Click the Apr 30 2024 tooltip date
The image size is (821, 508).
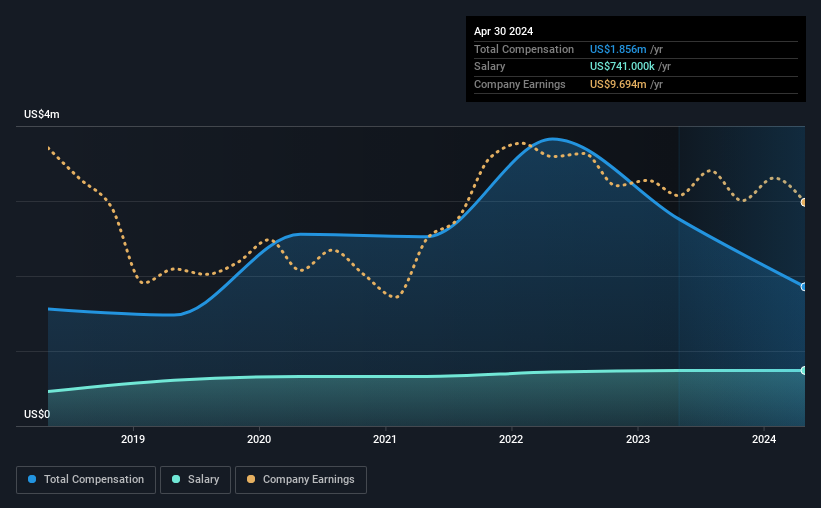503,31
